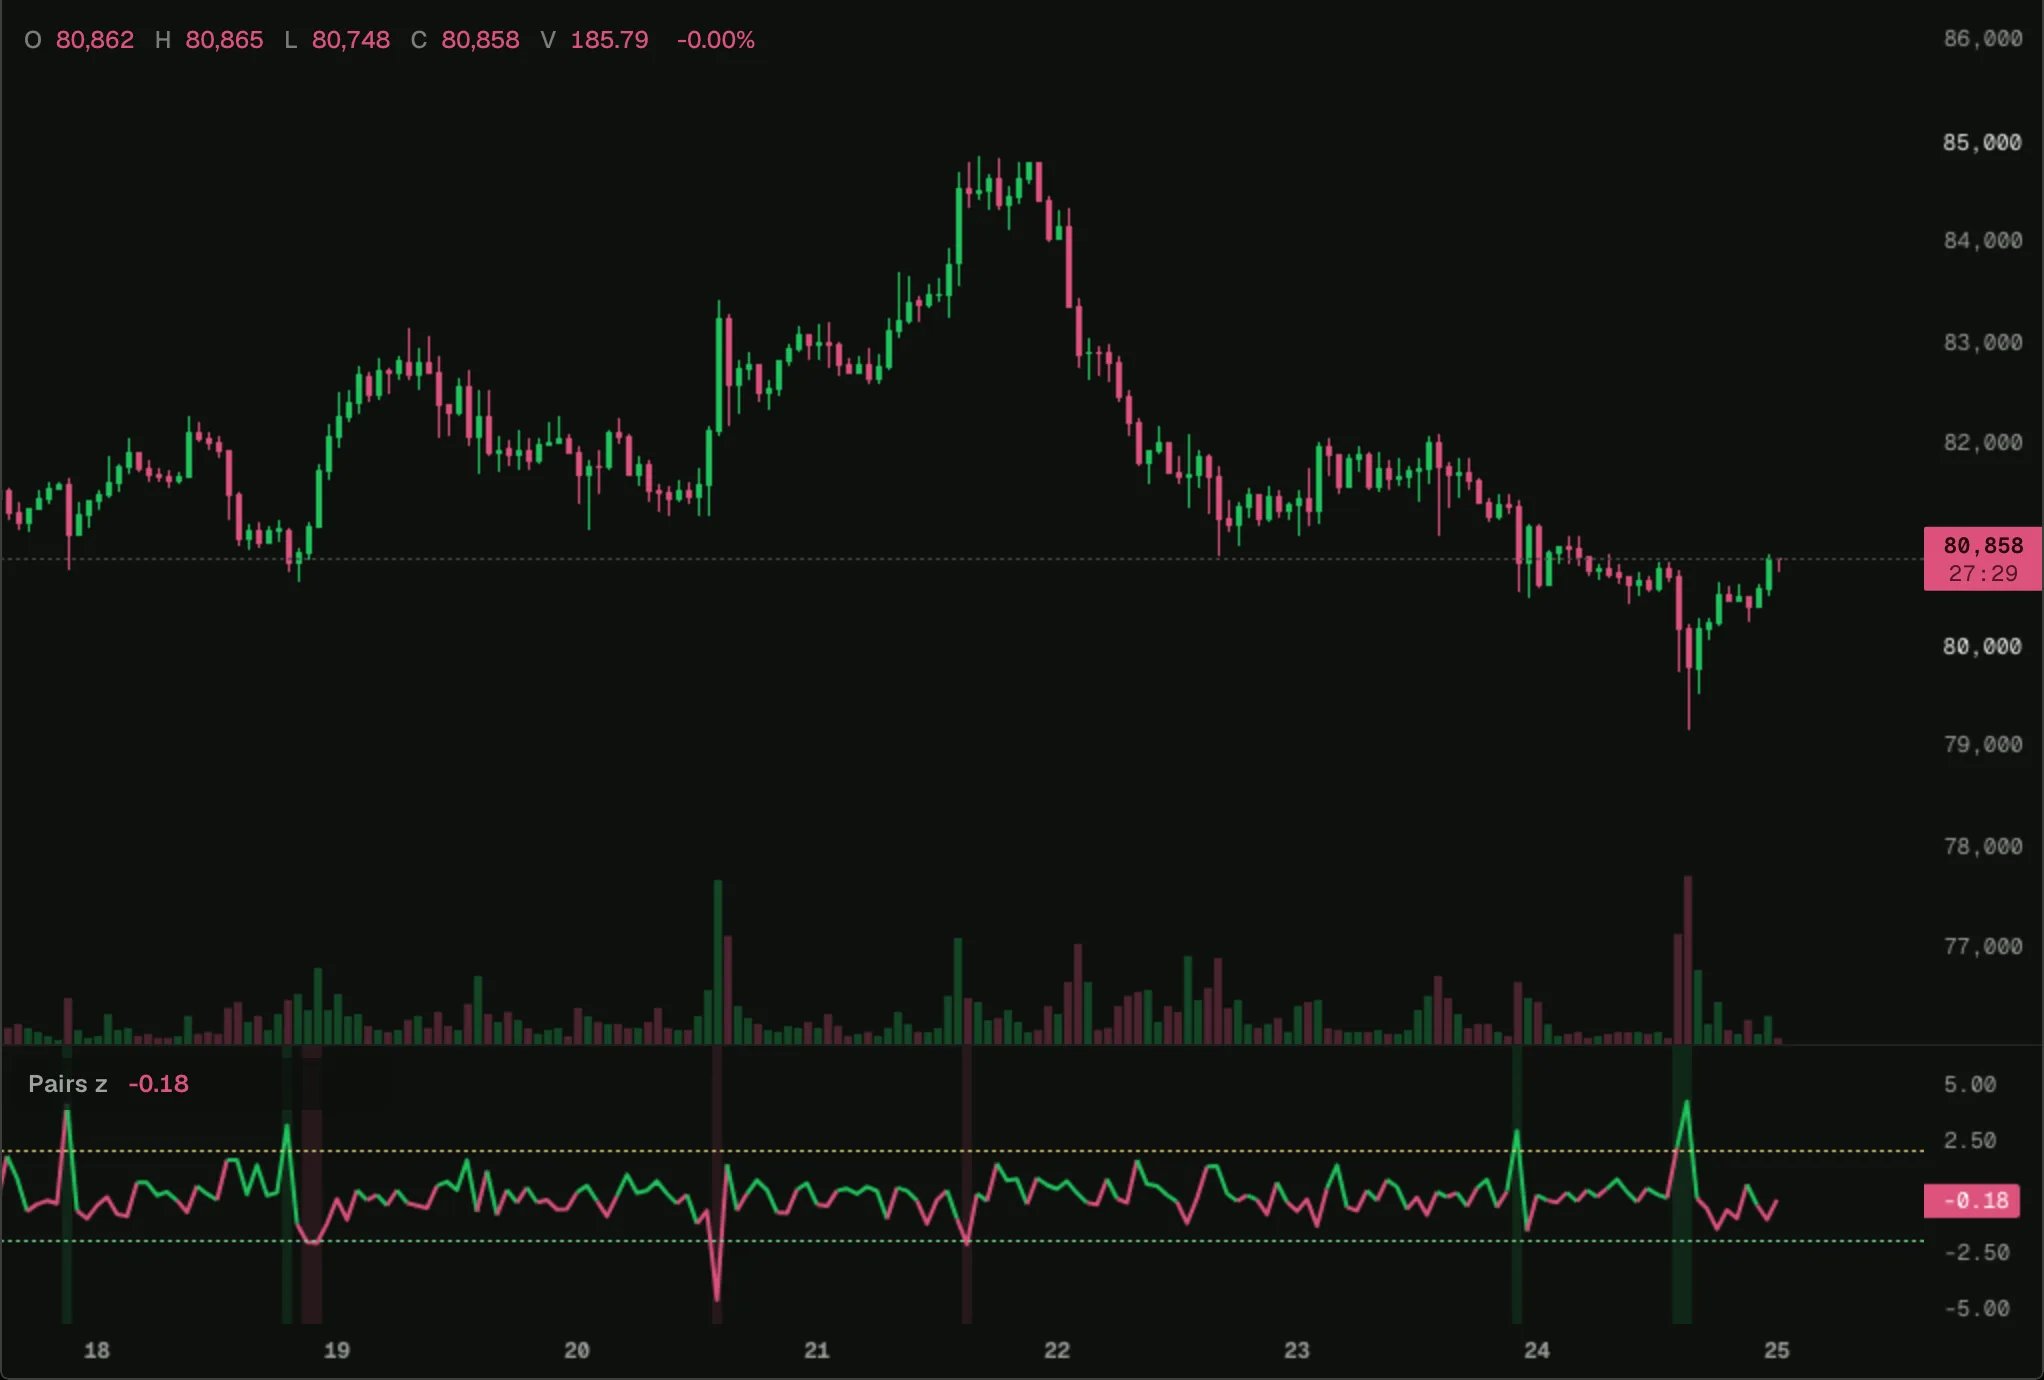The height and width of the screenshot is (1380, 2044).
Task: Click date 23 on the time axis
Action: click(x=1297, y=1351)
